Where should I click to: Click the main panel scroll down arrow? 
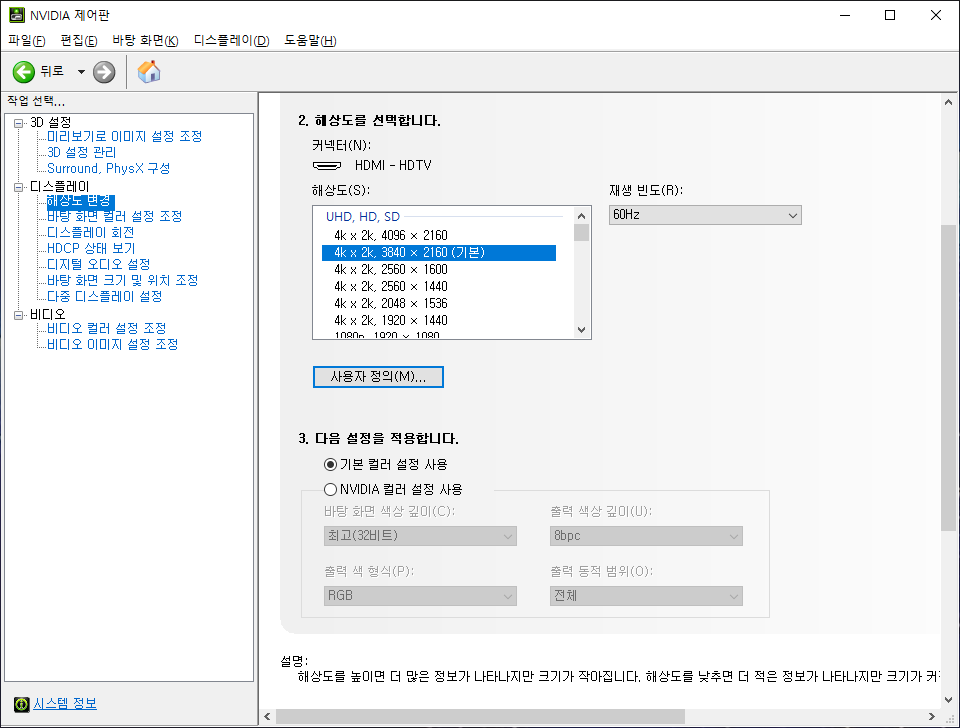[948, 699]
